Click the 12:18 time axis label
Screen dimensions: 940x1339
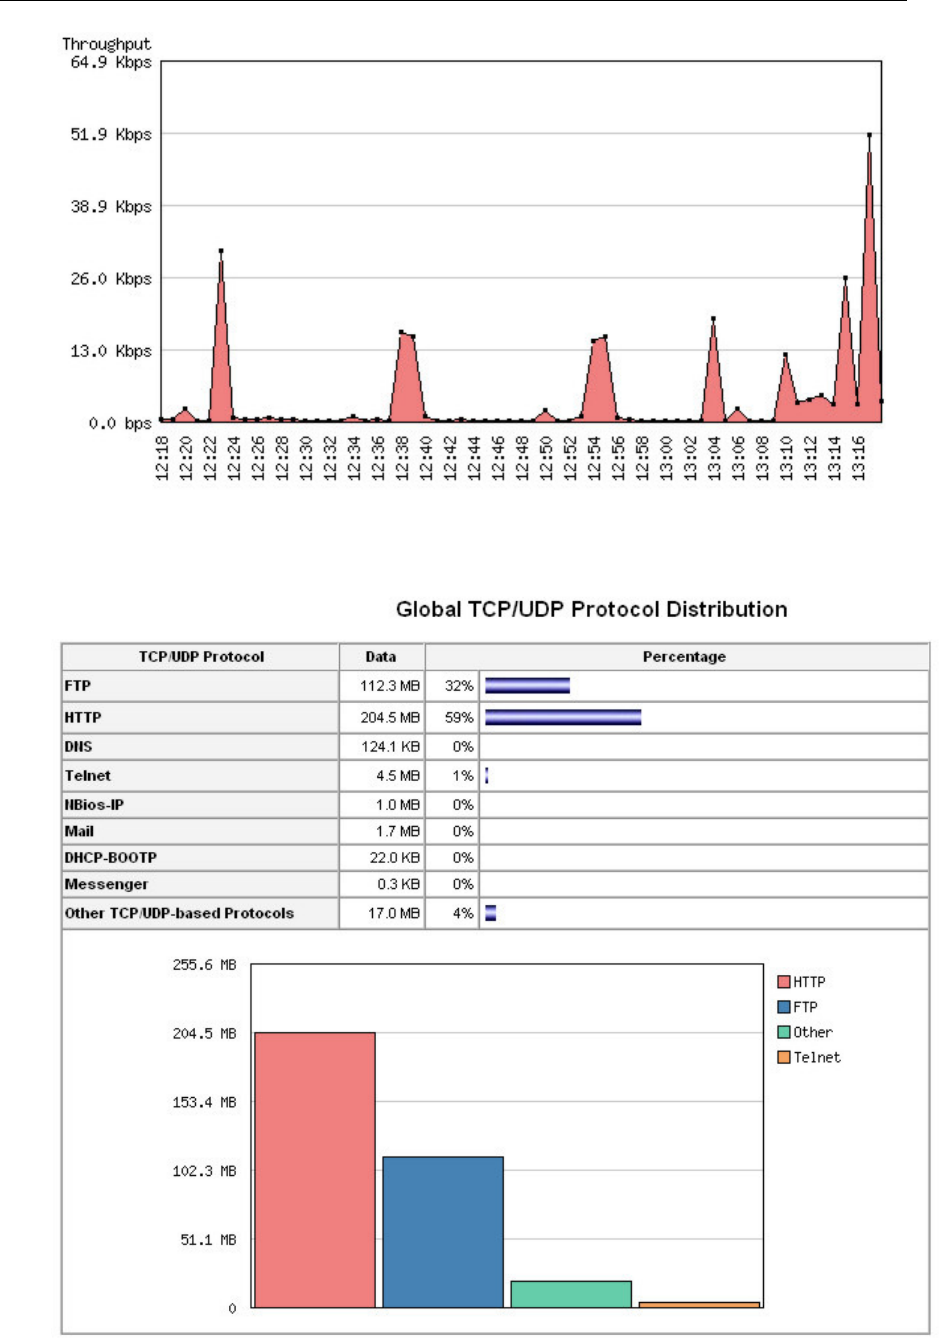click(162, 458)
